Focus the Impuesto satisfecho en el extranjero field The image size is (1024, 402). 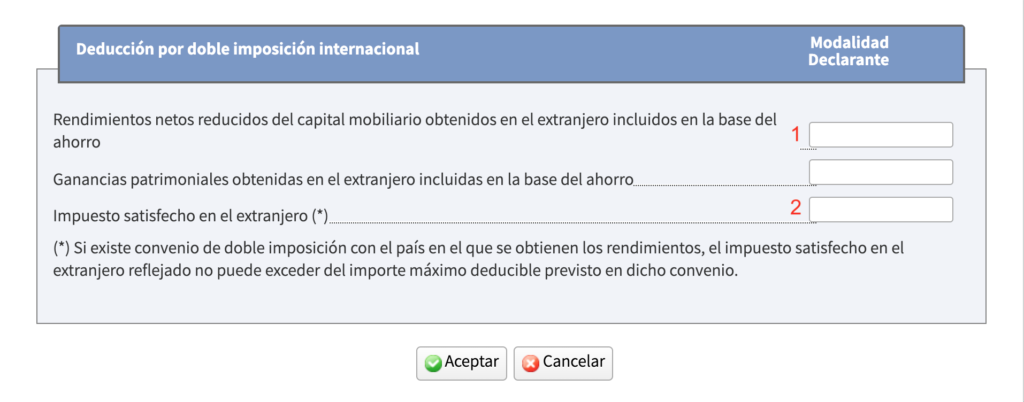pyautogui.click(x=880, y=209)
